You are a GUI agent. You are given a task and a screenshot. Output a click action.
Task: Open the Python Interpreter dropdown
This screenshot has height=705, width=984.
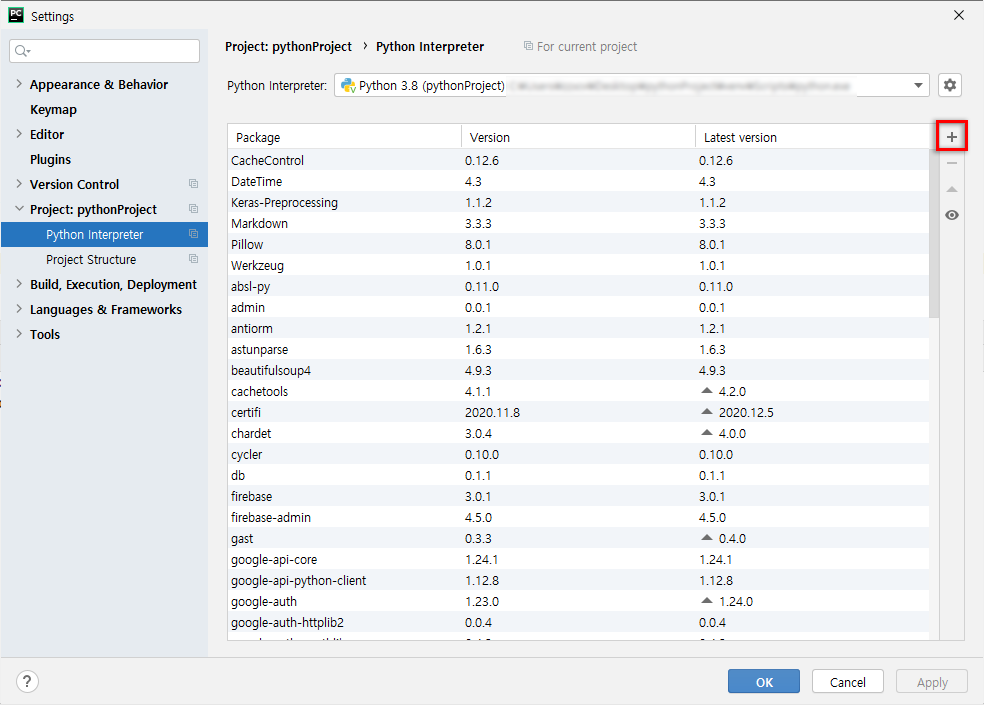tap(918, 85)
